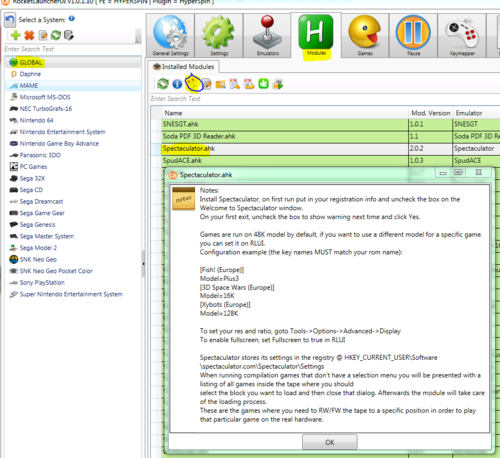Viewport: 500px width, 458px height.
Task: Select Nintendo Entertainment System
Action: pyautogui.click(x=73, y=132)
